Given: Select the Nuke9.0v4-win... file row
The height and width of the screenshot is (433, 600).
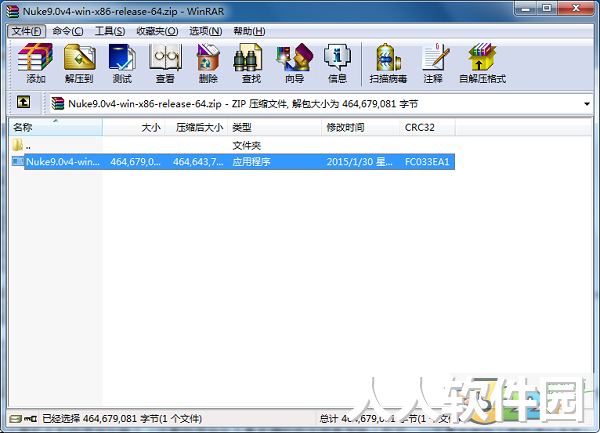Looking at the screenshot, I should pos(233,162).
